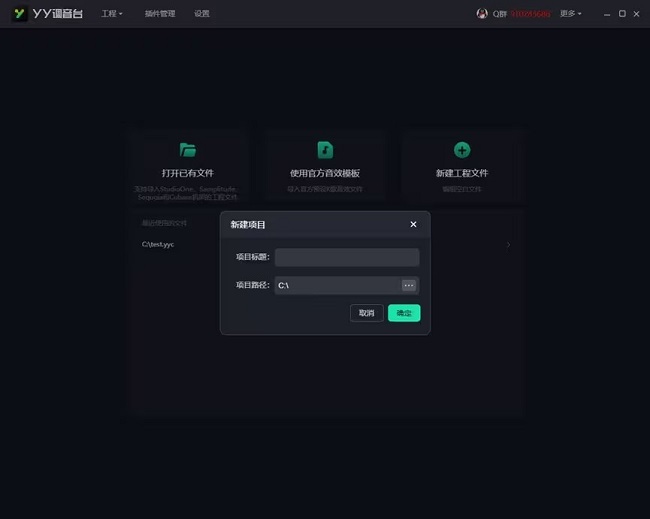Screen dimensions: 650x519
Task: Click the green plus circle icon
Action: click(x=462, y=150)
